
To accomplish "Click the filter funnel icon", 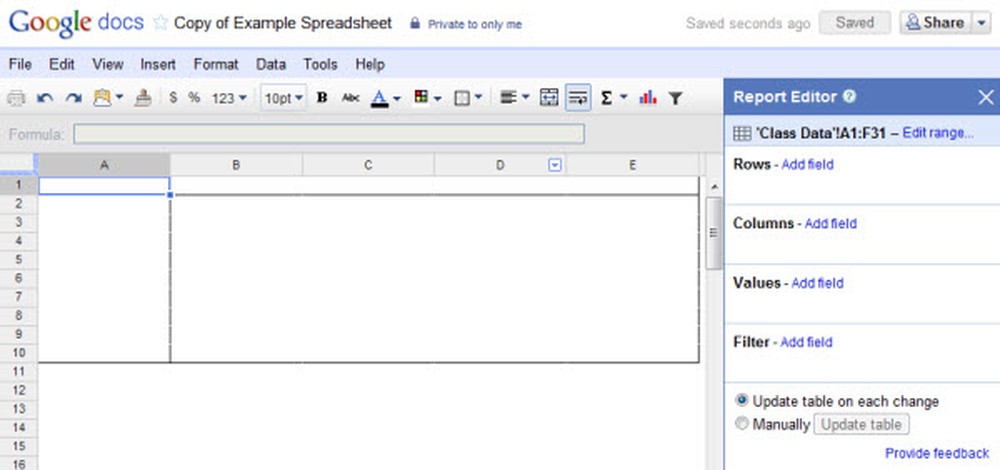I will point(675,98).
